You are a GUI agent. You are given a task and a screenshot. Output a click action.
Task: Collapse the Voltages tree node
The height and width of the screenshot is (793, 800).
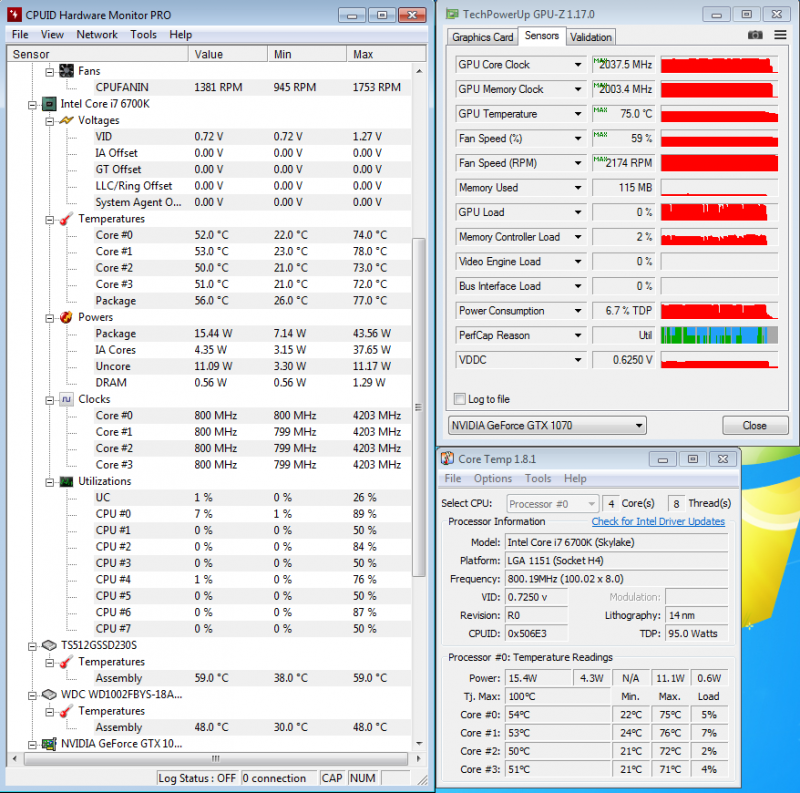pos(49,121)
